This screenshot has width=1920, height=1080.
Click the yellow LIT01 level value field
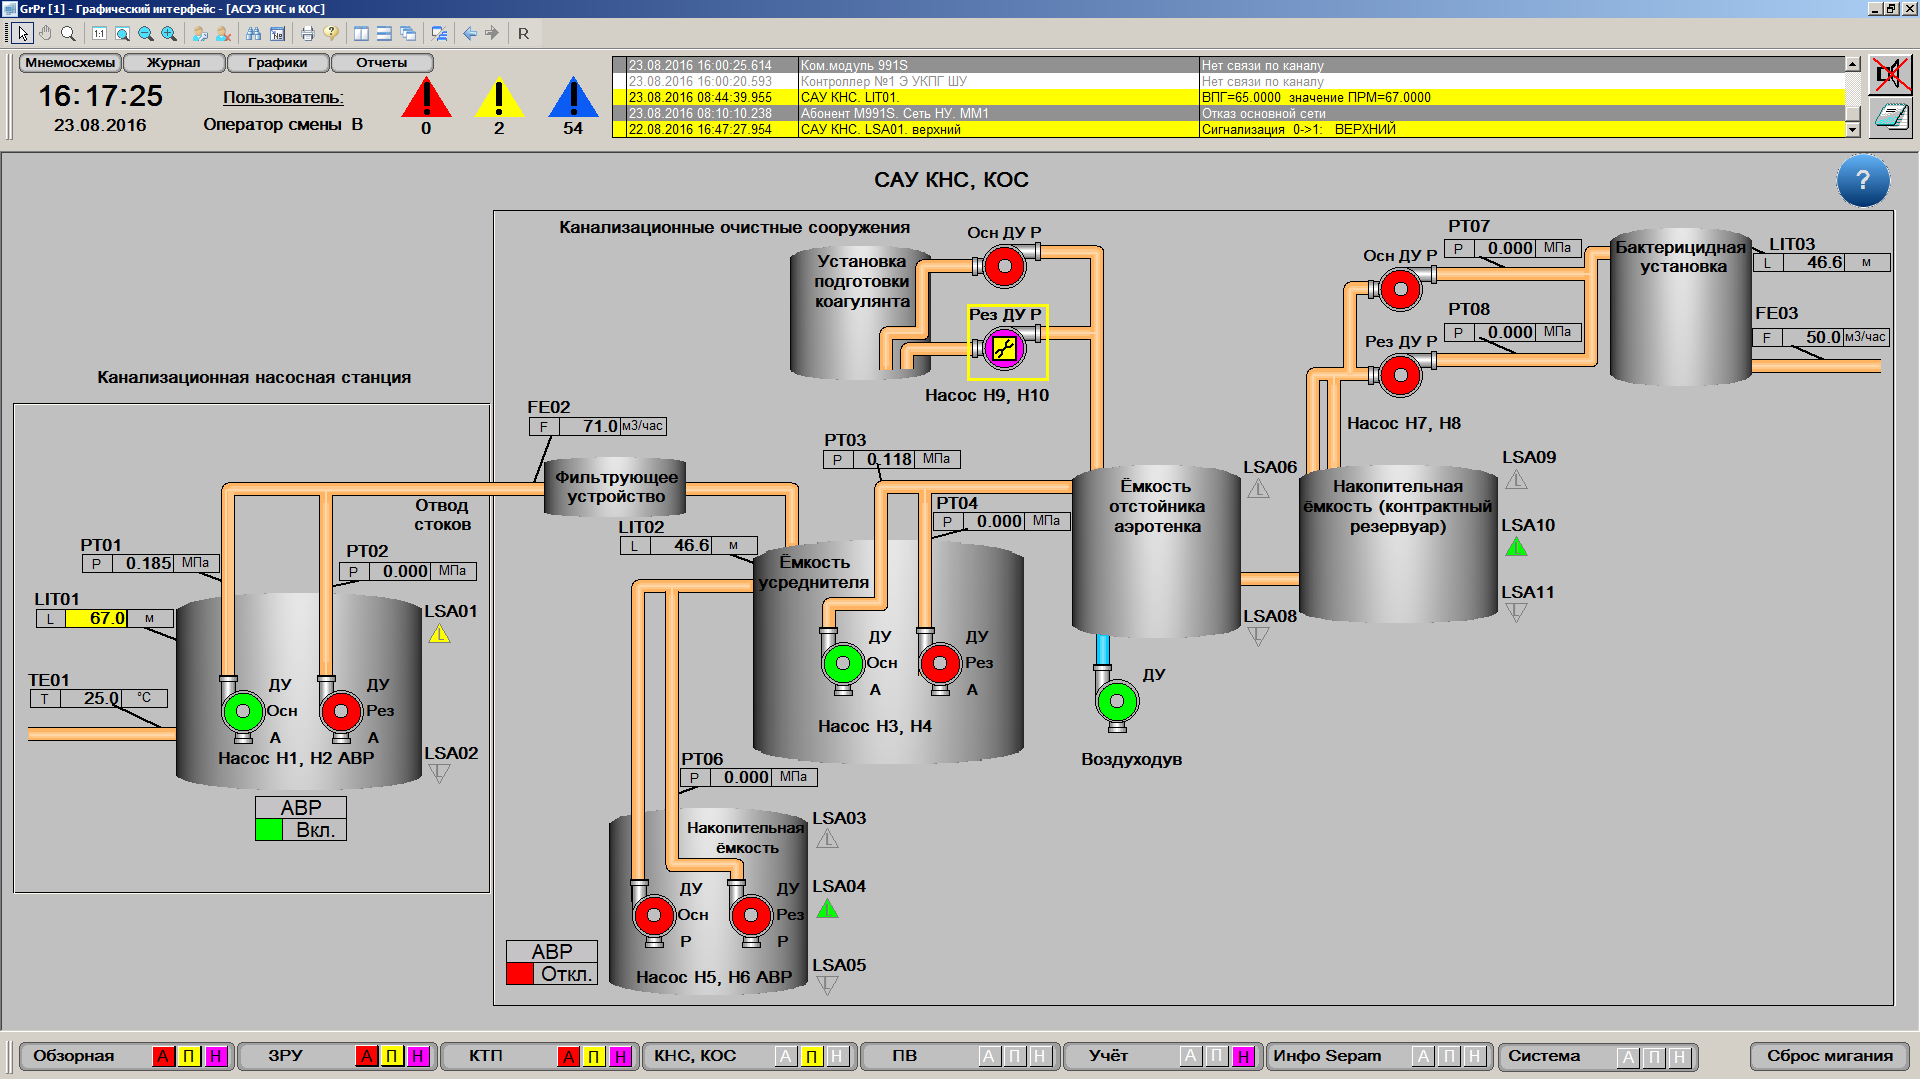[x=96, y=619]
